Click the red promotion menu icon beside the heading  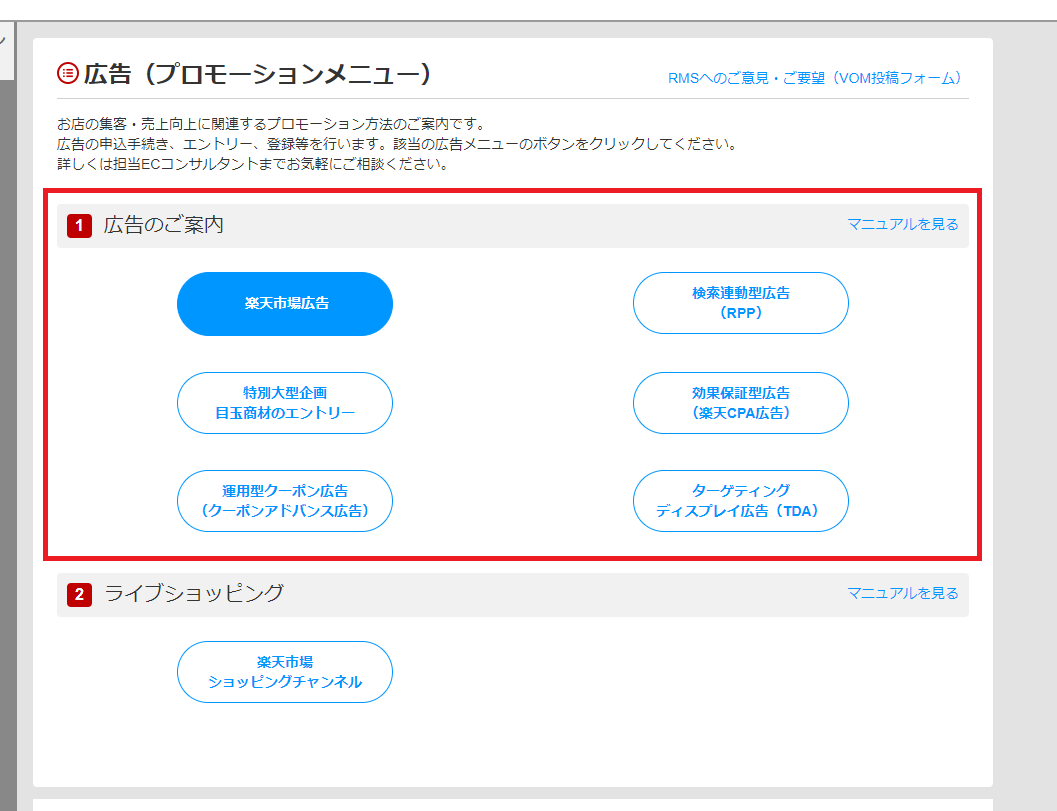point(68,72)
